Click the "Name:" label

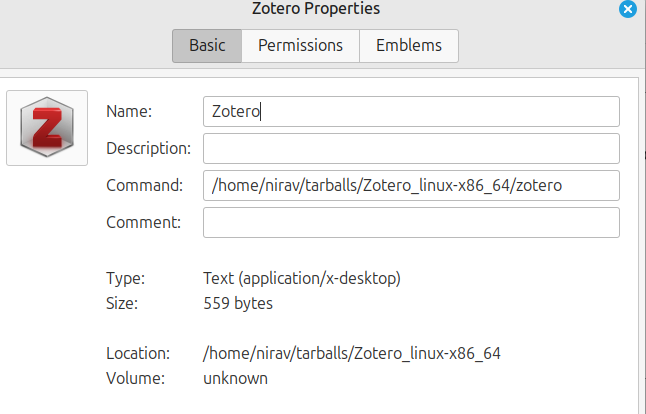[x=129, y=111]
